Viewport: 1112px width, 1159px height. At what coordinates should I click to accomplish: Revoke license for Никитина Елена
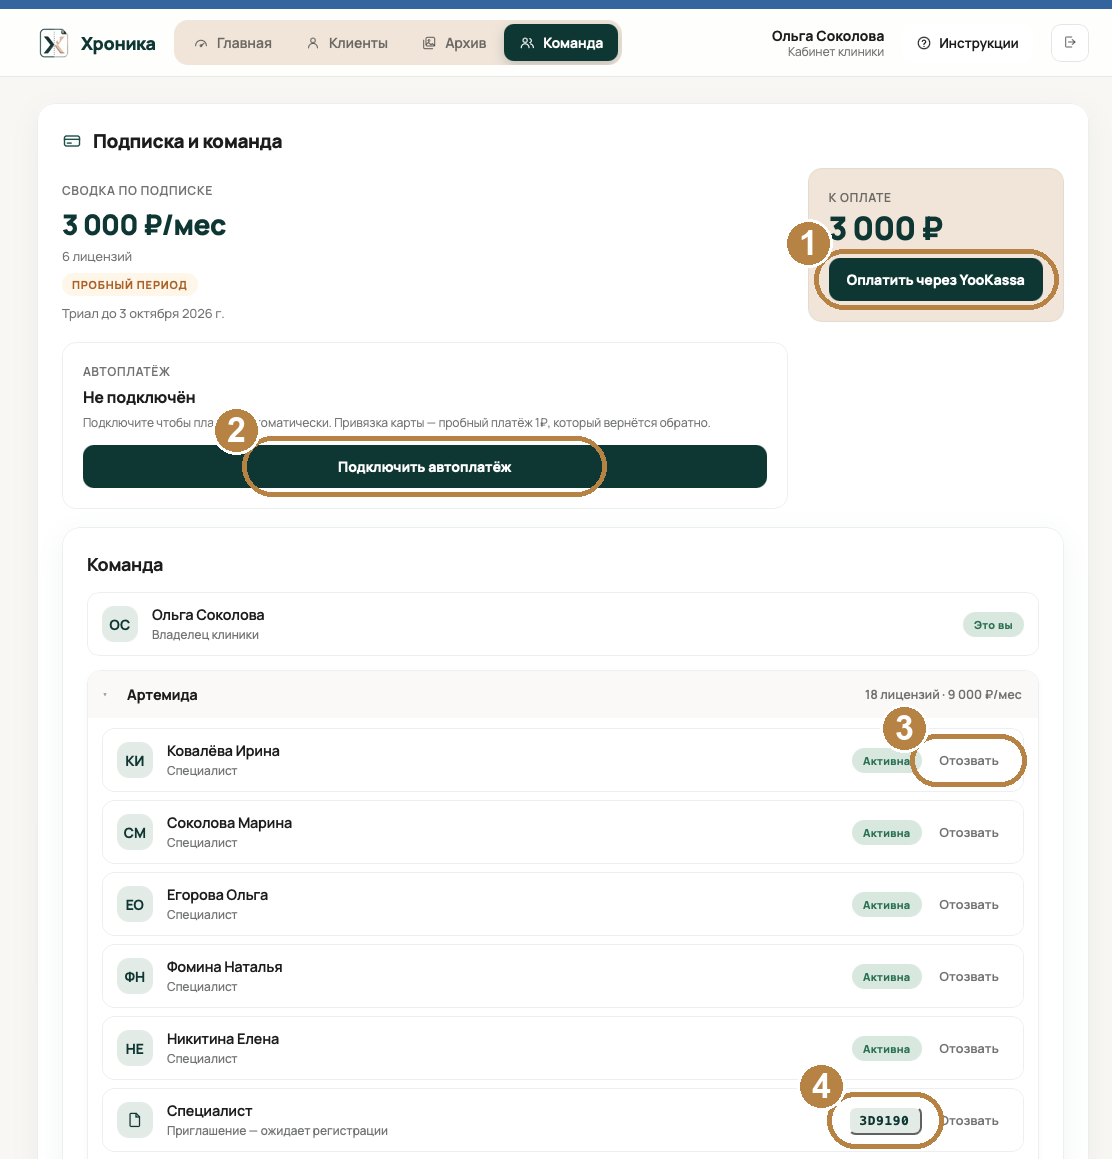[x=969, y=1049]
